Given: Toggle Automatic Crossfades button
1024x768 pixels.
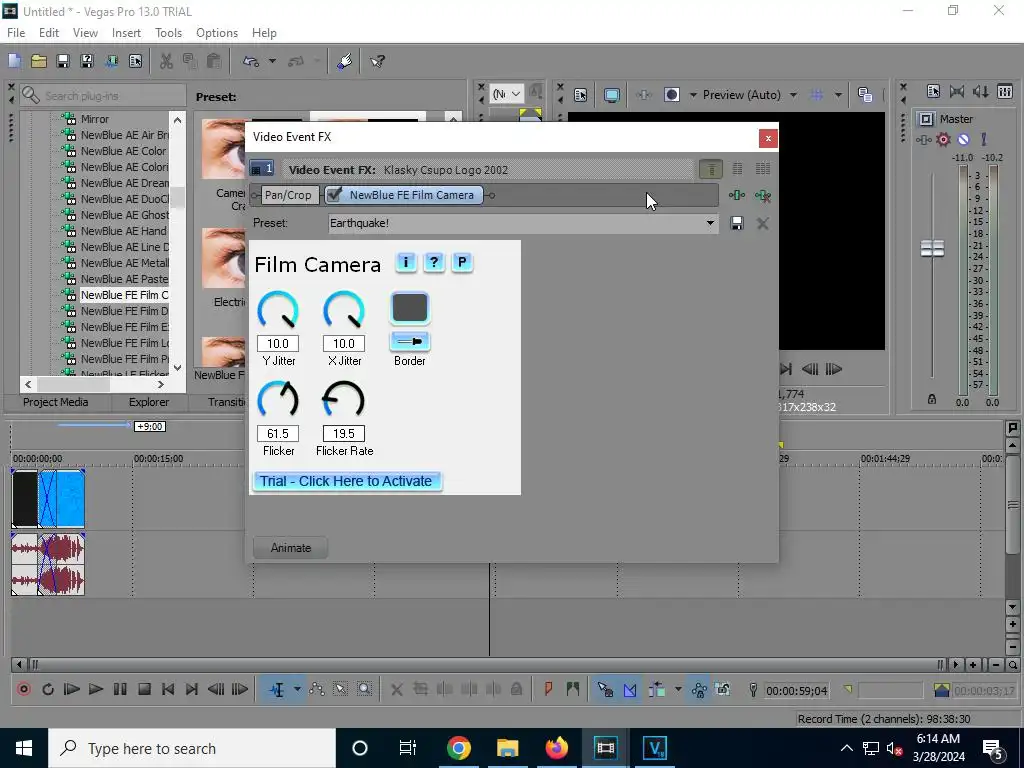Looking at the screenshot, I should (x=630, y=689).
